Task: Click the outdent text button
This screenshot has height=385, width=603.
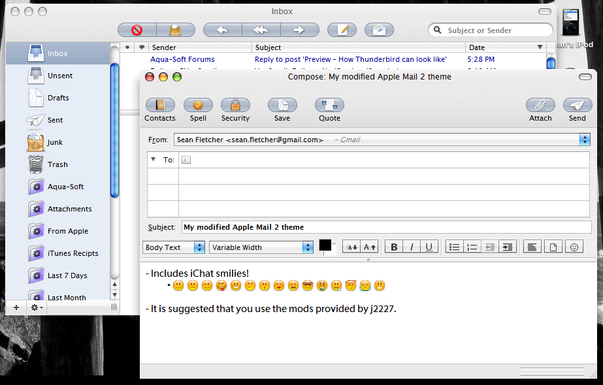Action: pyautogui.click(x=490, y=247)
